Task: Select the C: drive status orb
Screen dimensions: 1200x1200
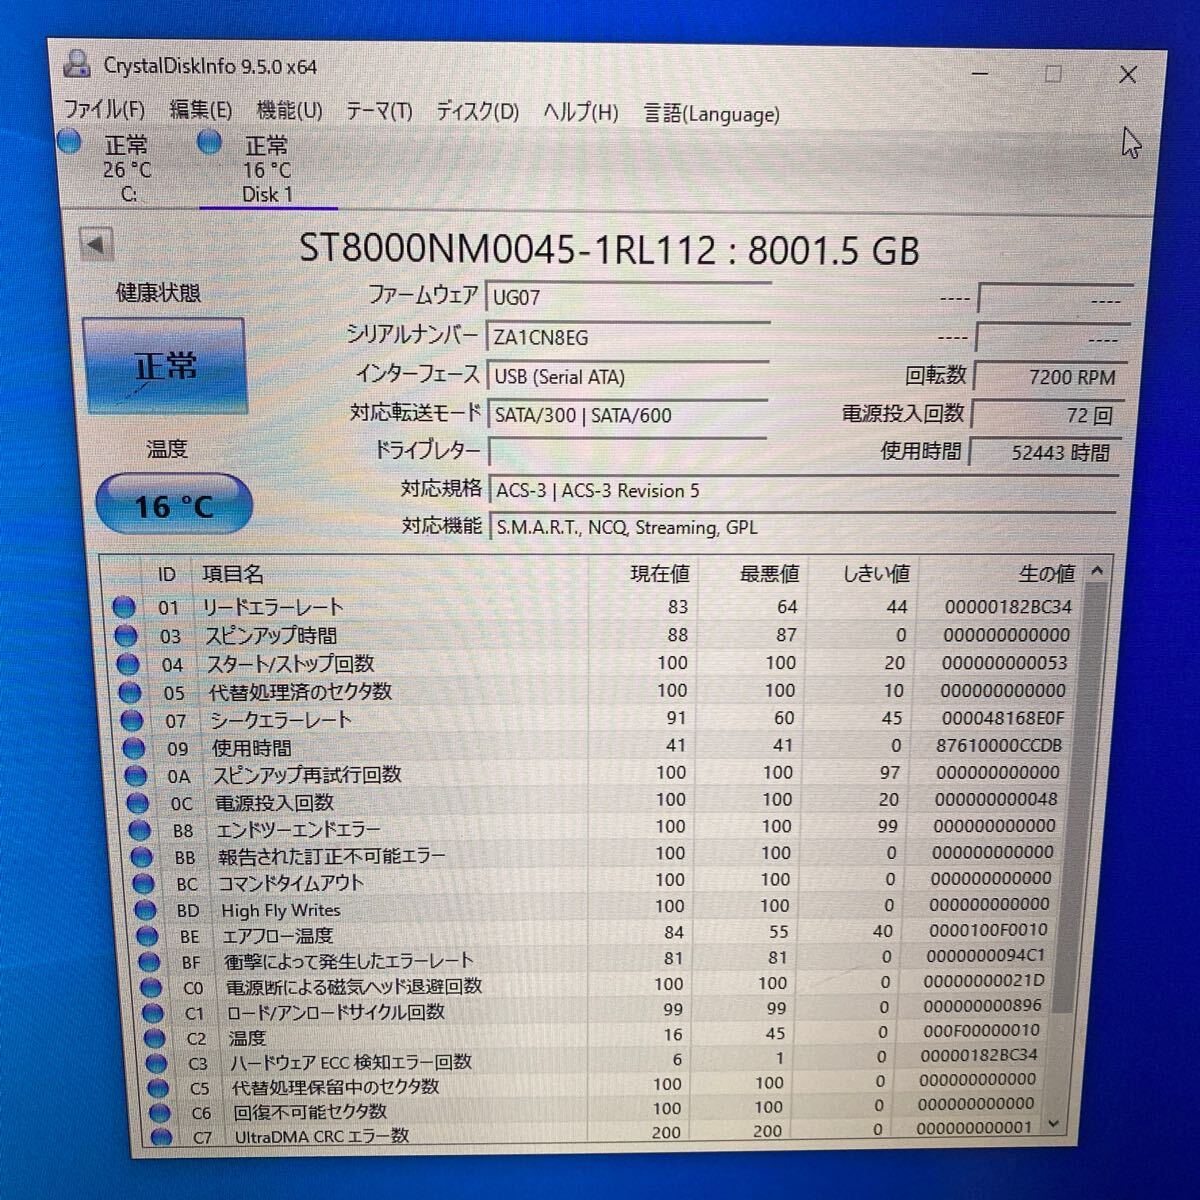Action: pyautogui.click(x=69, y=142)
